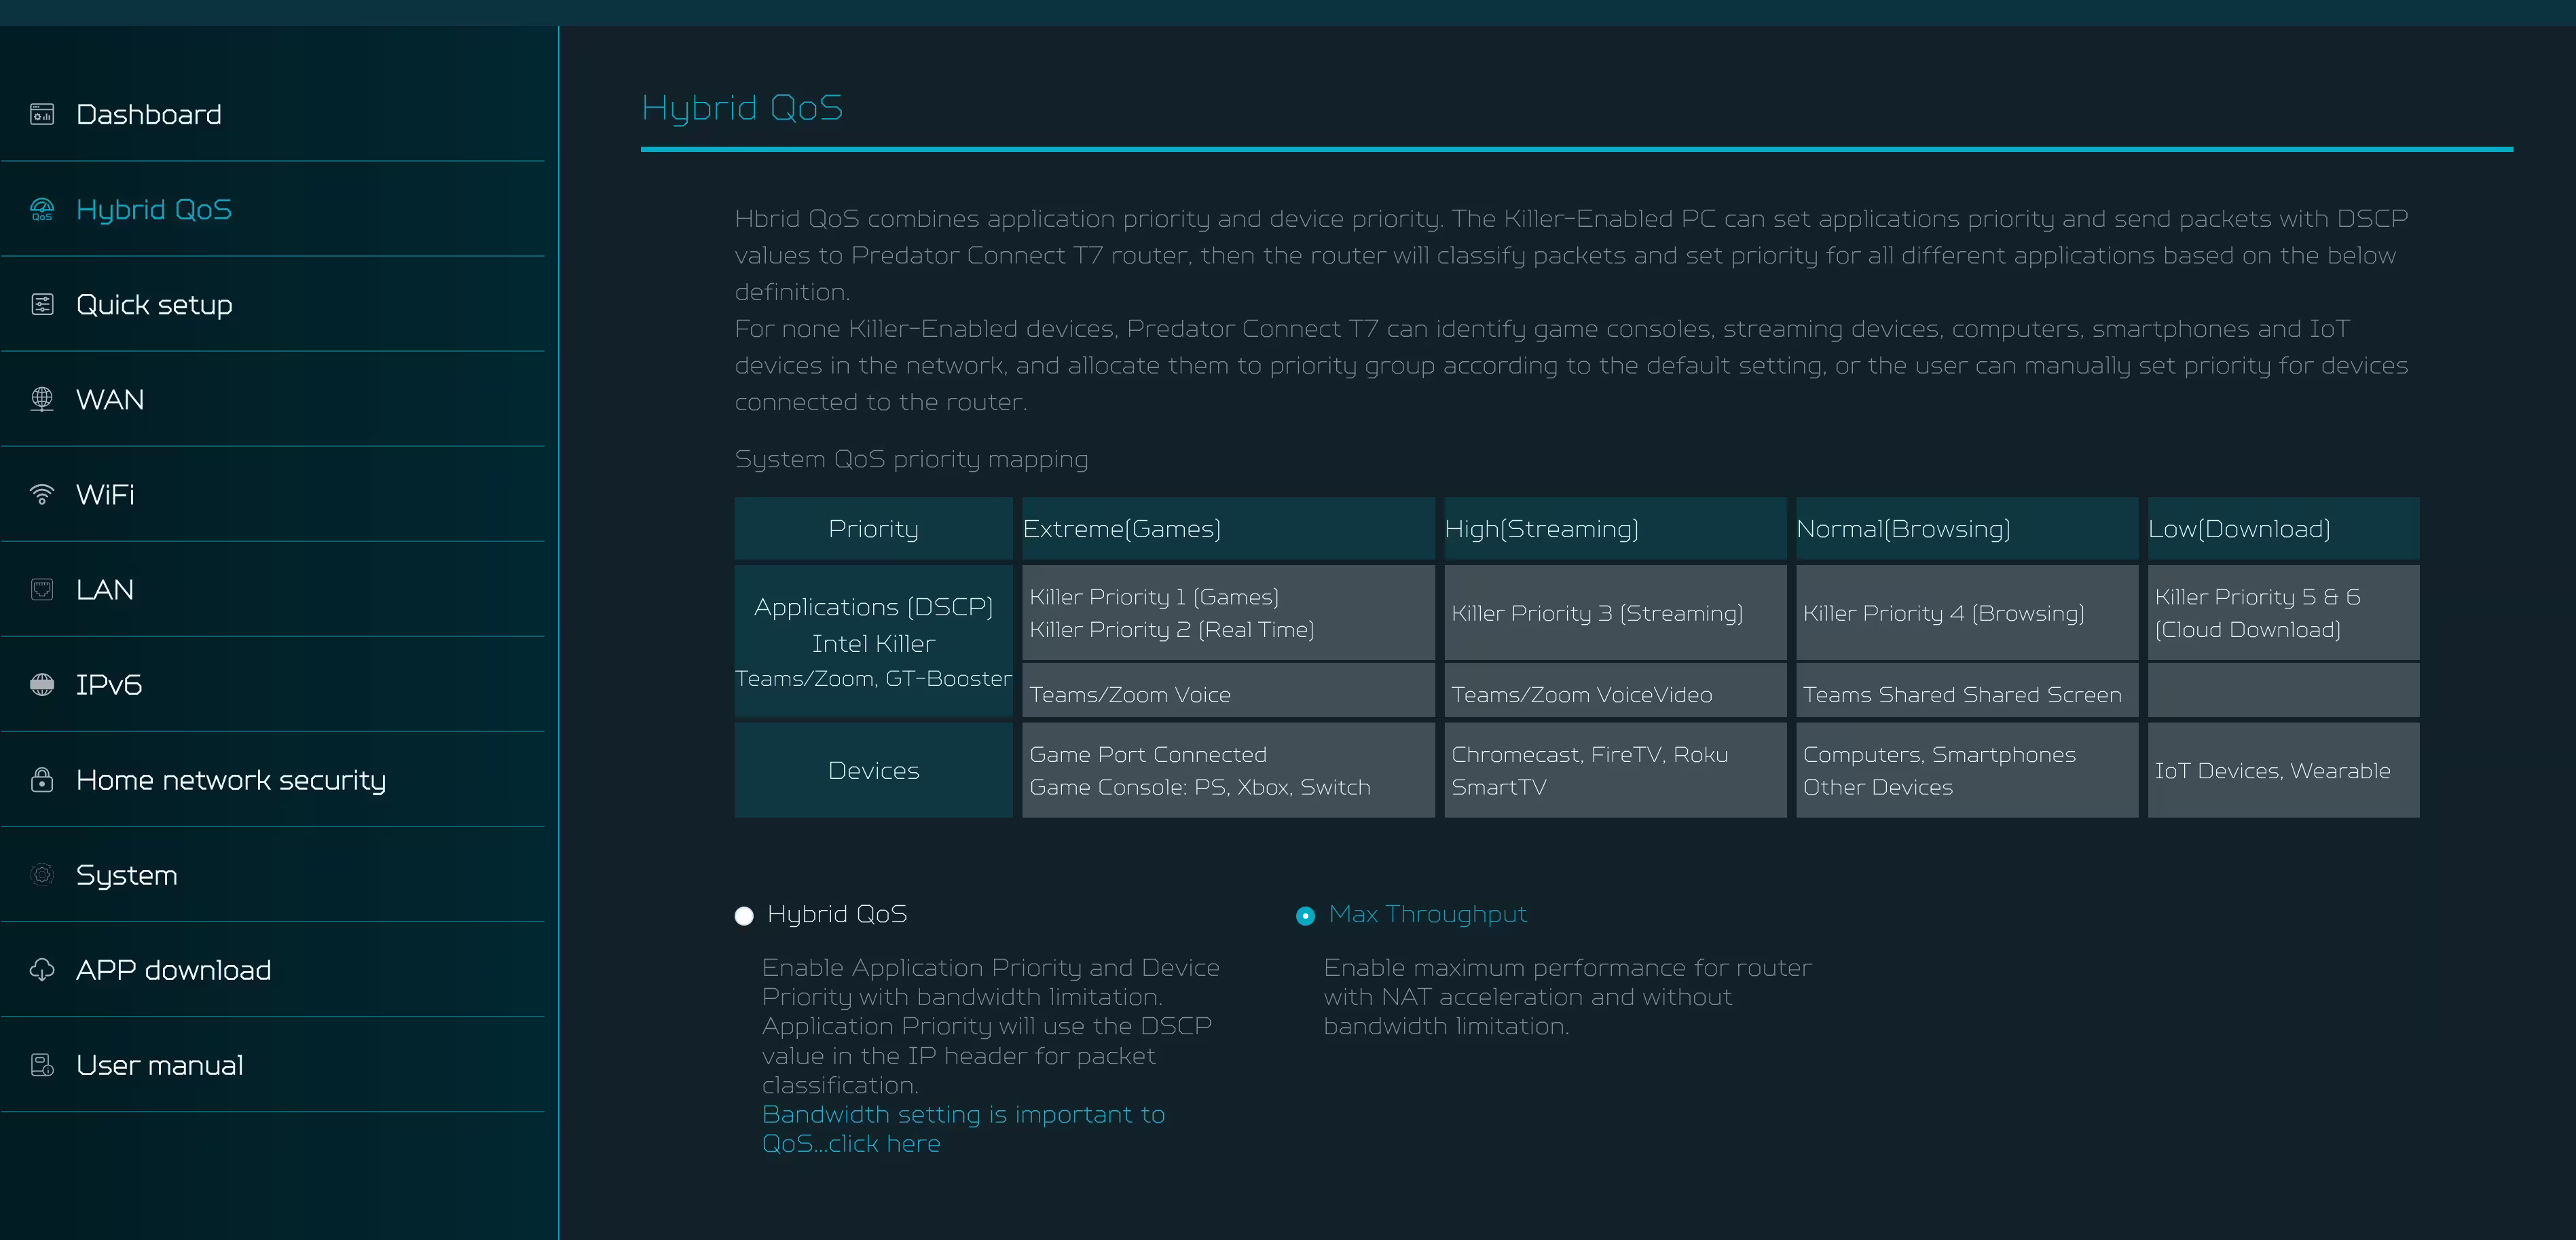2576x1240 pixels.
Task: Click the User manual icon
Action: 42,1065
